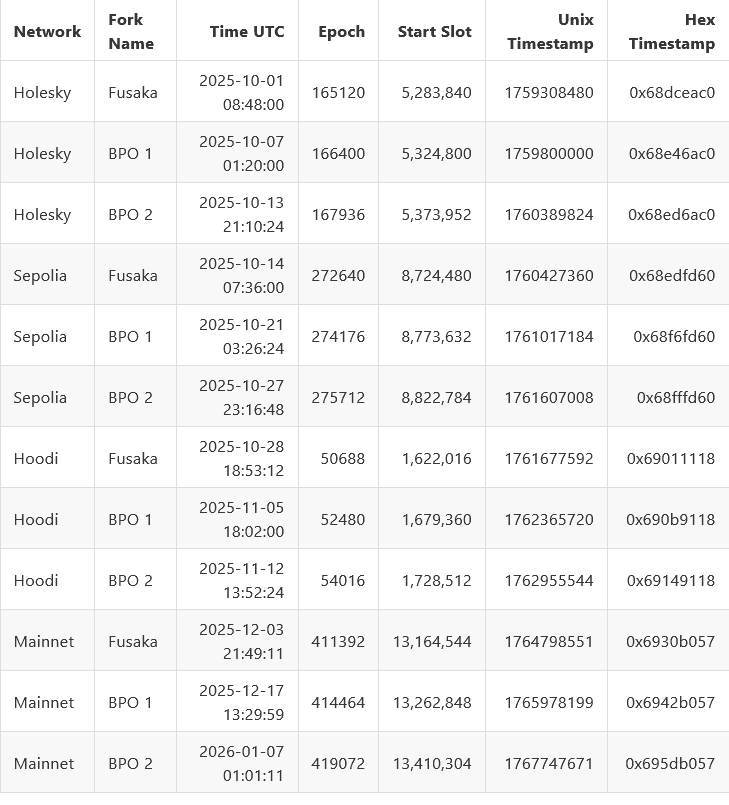Click the Start Slot column header

(x=434, y=31)
